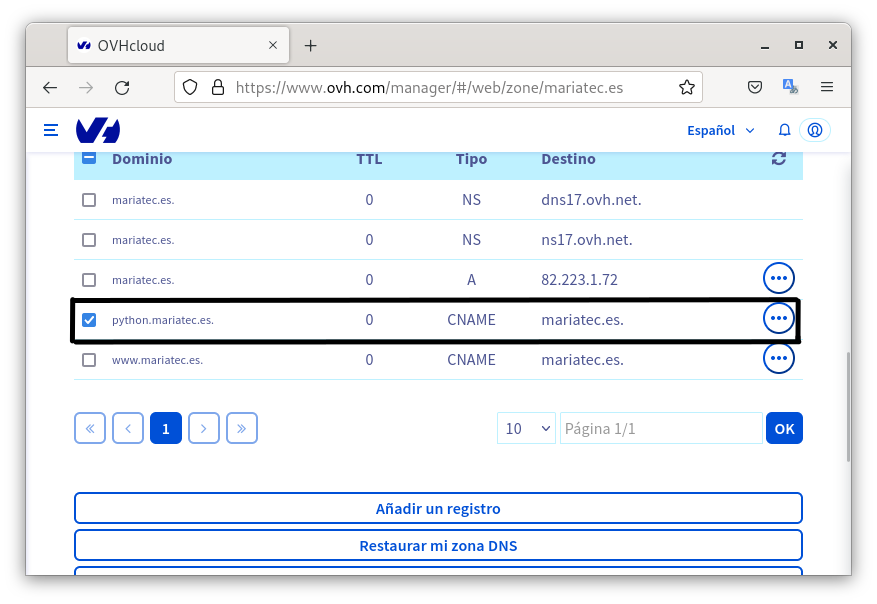877x604 pixels.
Task: Open the OVHcloud hamburger sidebar menu
Action: 51,130
